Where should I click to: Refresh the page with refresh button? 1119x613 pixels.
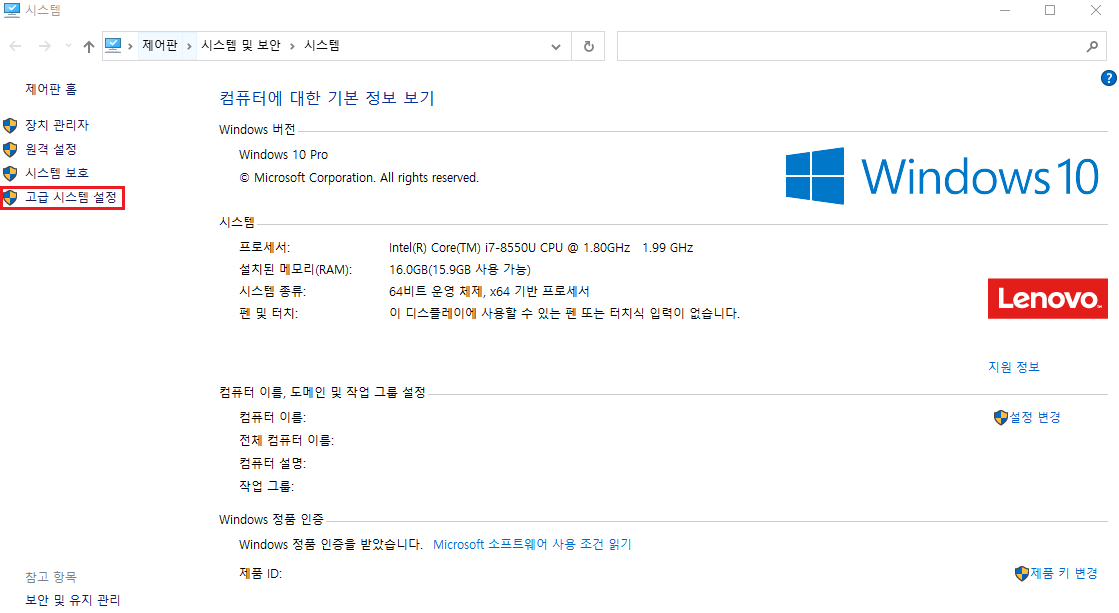(589, 46)
